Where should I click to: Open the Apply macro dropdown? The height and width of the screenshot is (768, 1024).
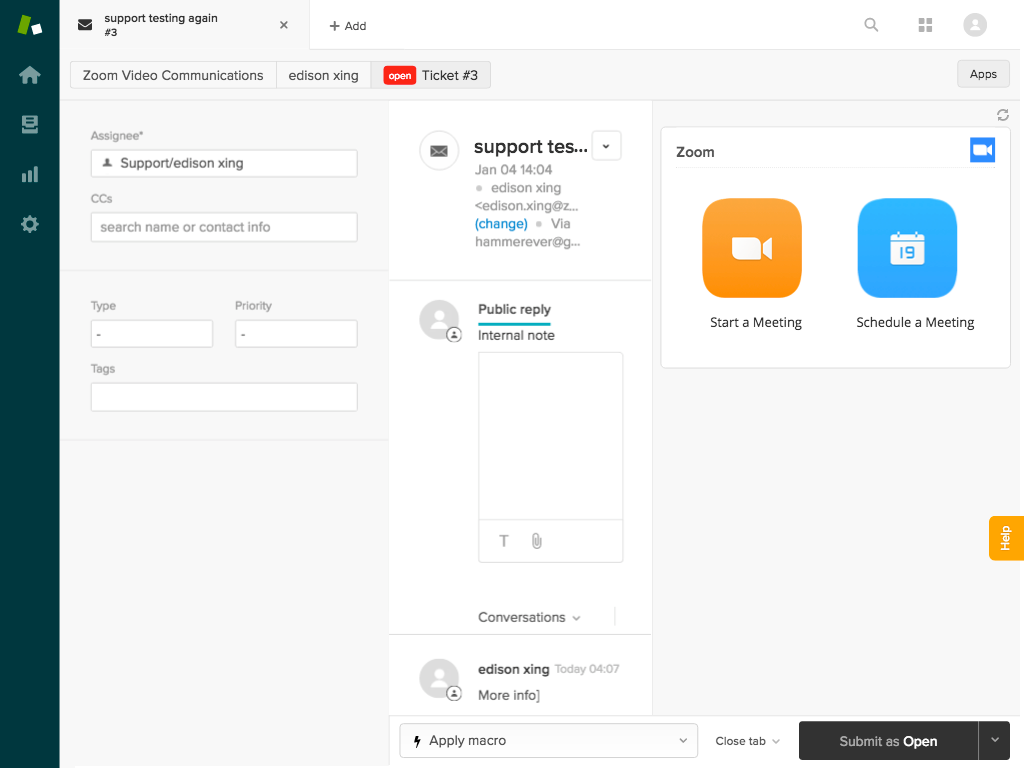click(548, 741)
